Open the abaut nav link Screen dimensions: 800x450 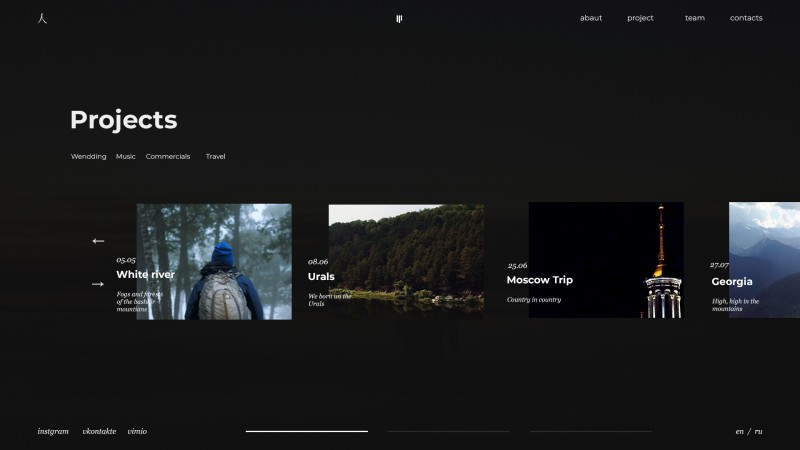tap(591, 18)
